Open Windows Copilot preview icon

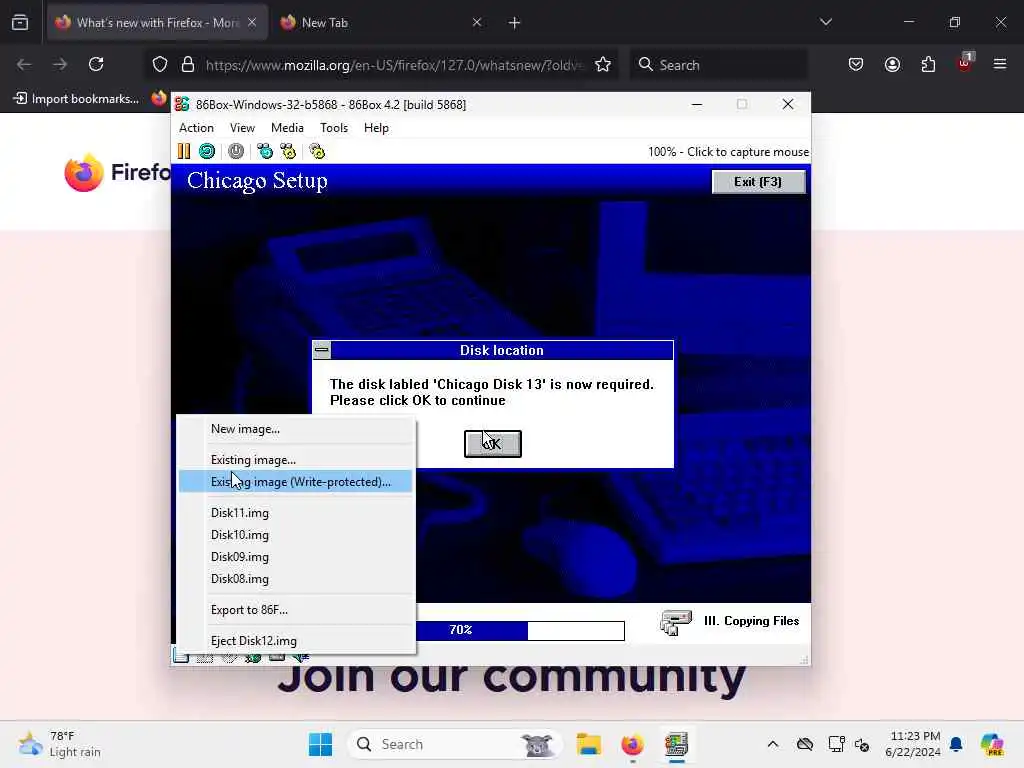(x=992, y=744)
